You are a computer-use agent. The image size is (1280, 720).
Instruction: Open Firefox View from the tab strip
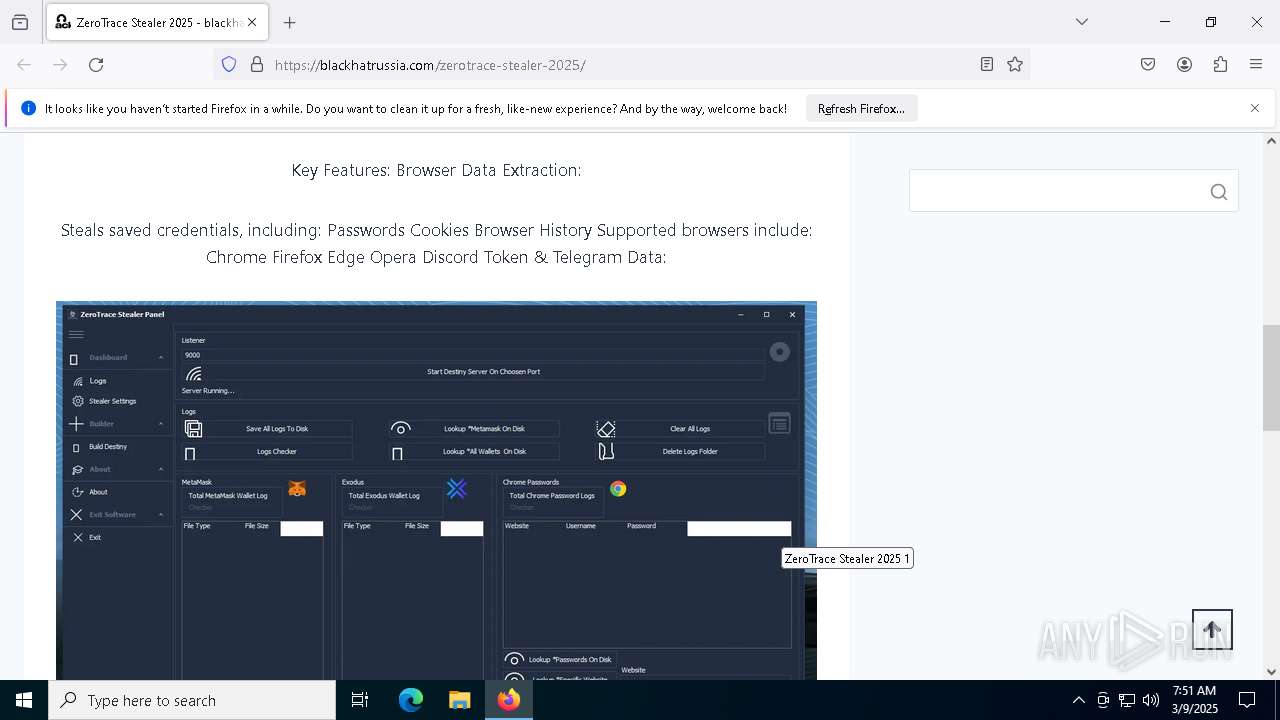click(20, 22)
